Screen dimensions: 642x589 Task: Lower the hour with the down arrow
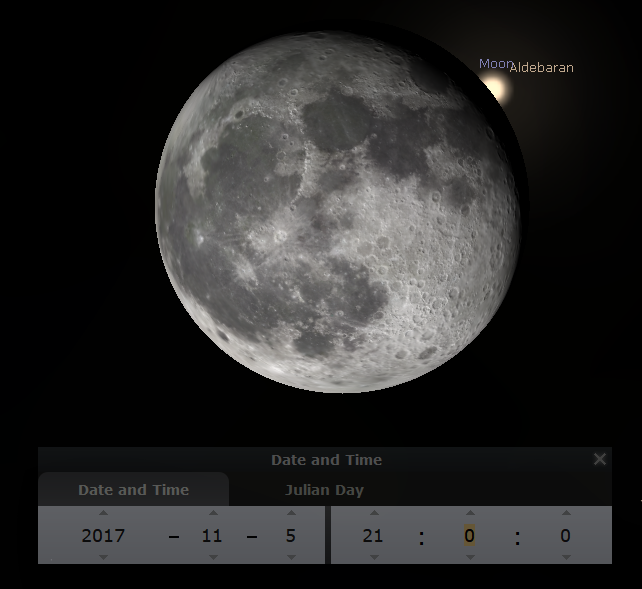point(373,557)
